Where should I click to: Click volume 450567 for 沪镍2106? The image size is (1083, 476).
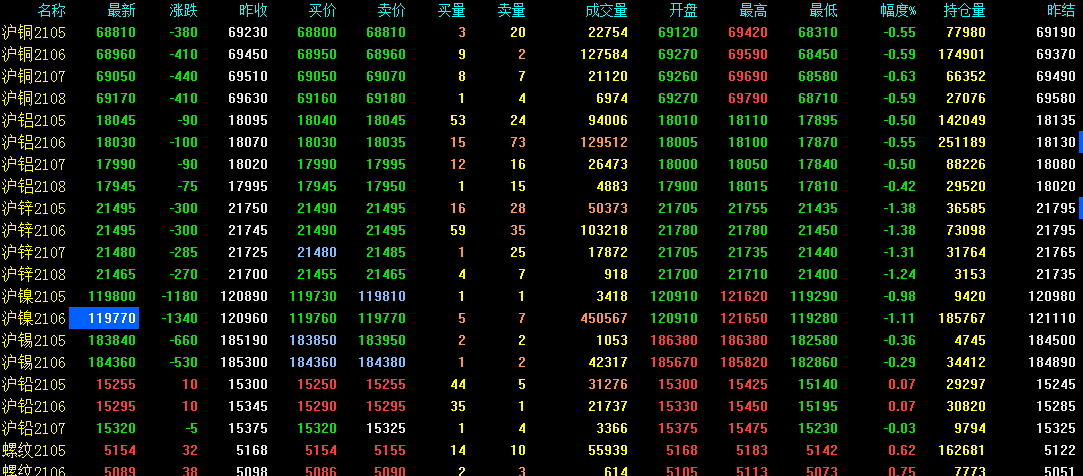604,318
